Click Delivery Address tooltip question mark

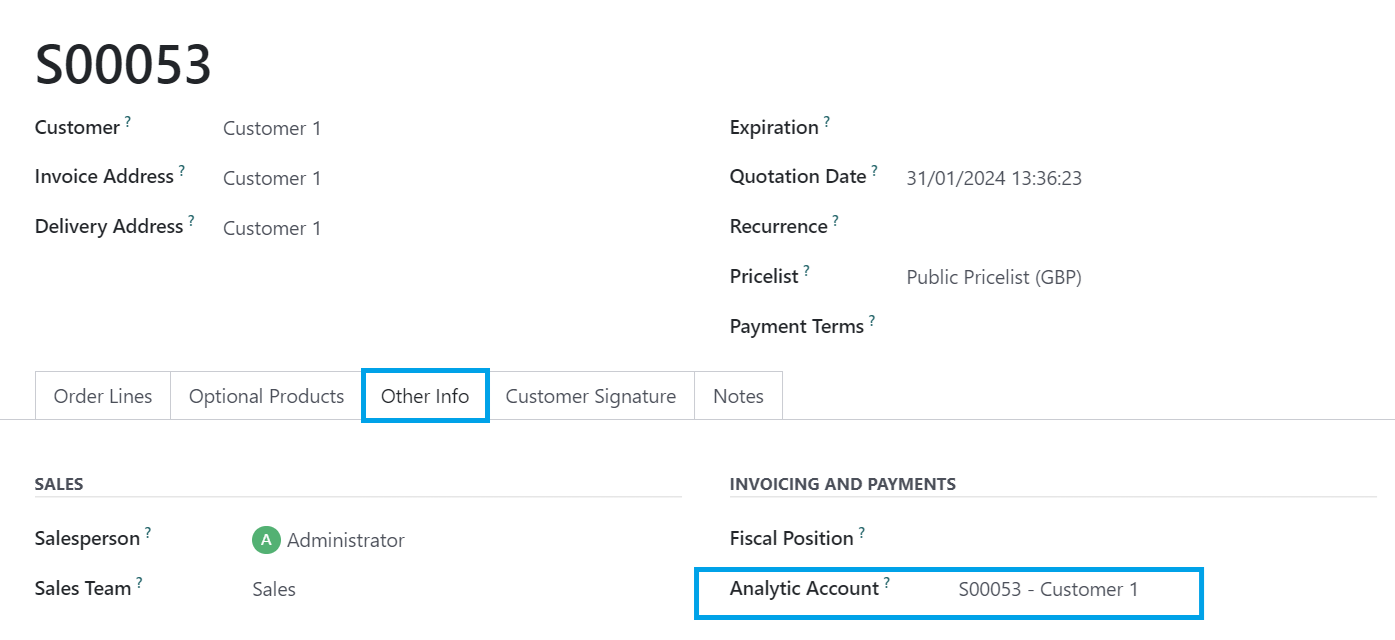[x=191, y=220]
